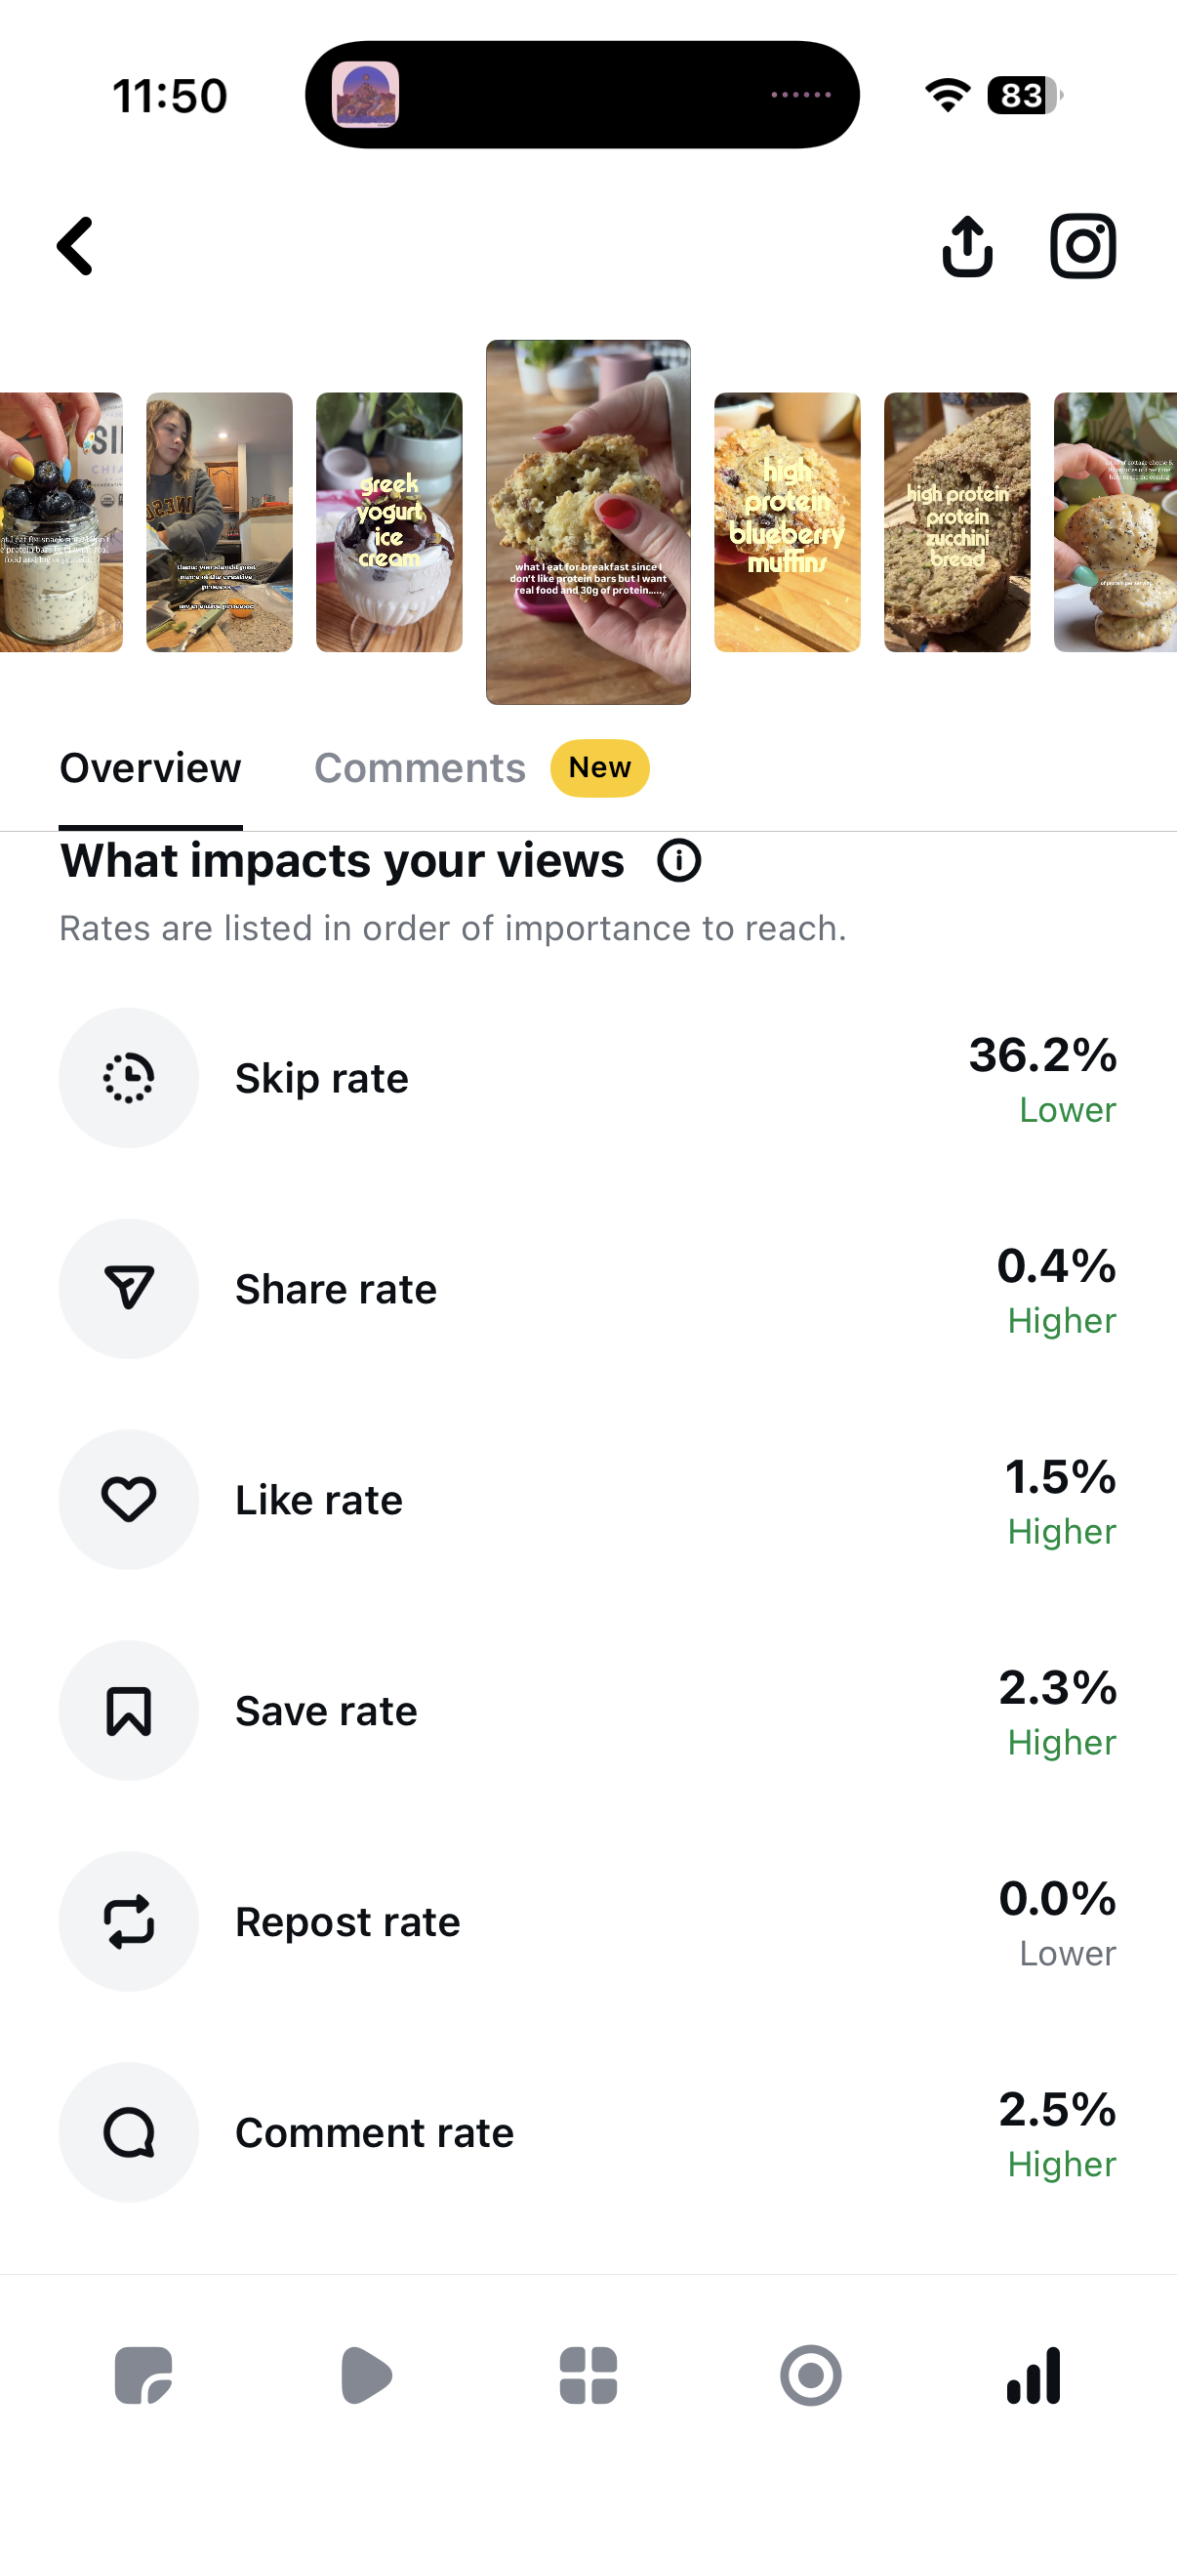Tap the Like rate heart icon
The image size is (1177, 2560).
[x=129, y=1499]
